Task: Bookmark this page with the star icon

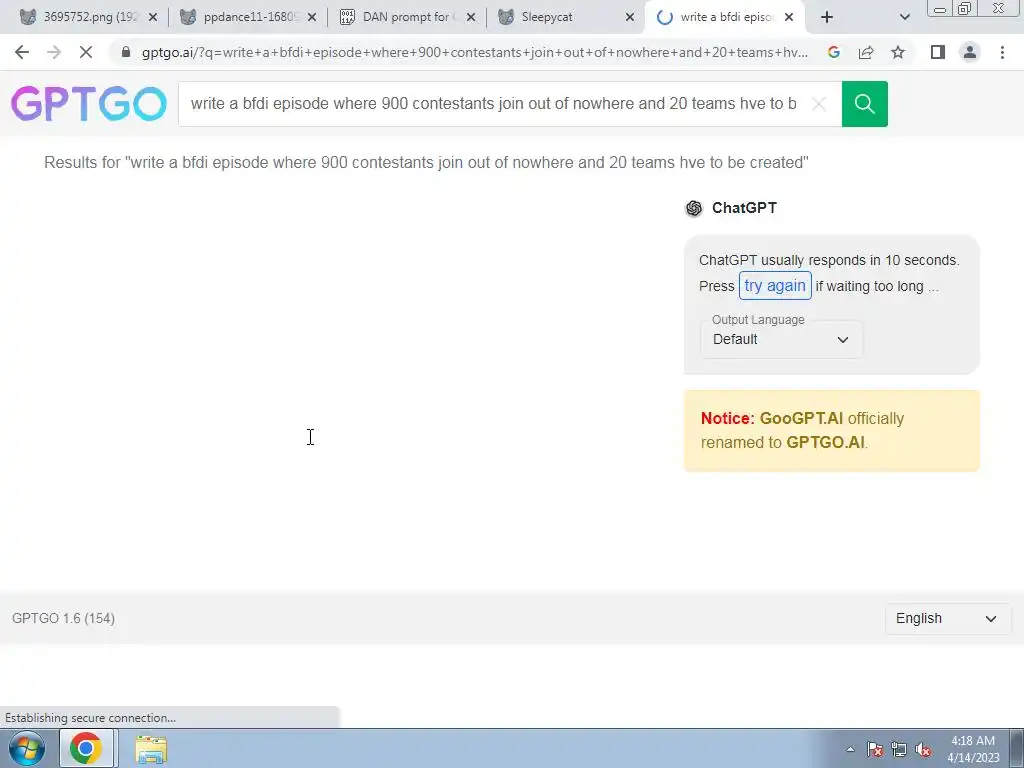Action: (x=898, y=52)
